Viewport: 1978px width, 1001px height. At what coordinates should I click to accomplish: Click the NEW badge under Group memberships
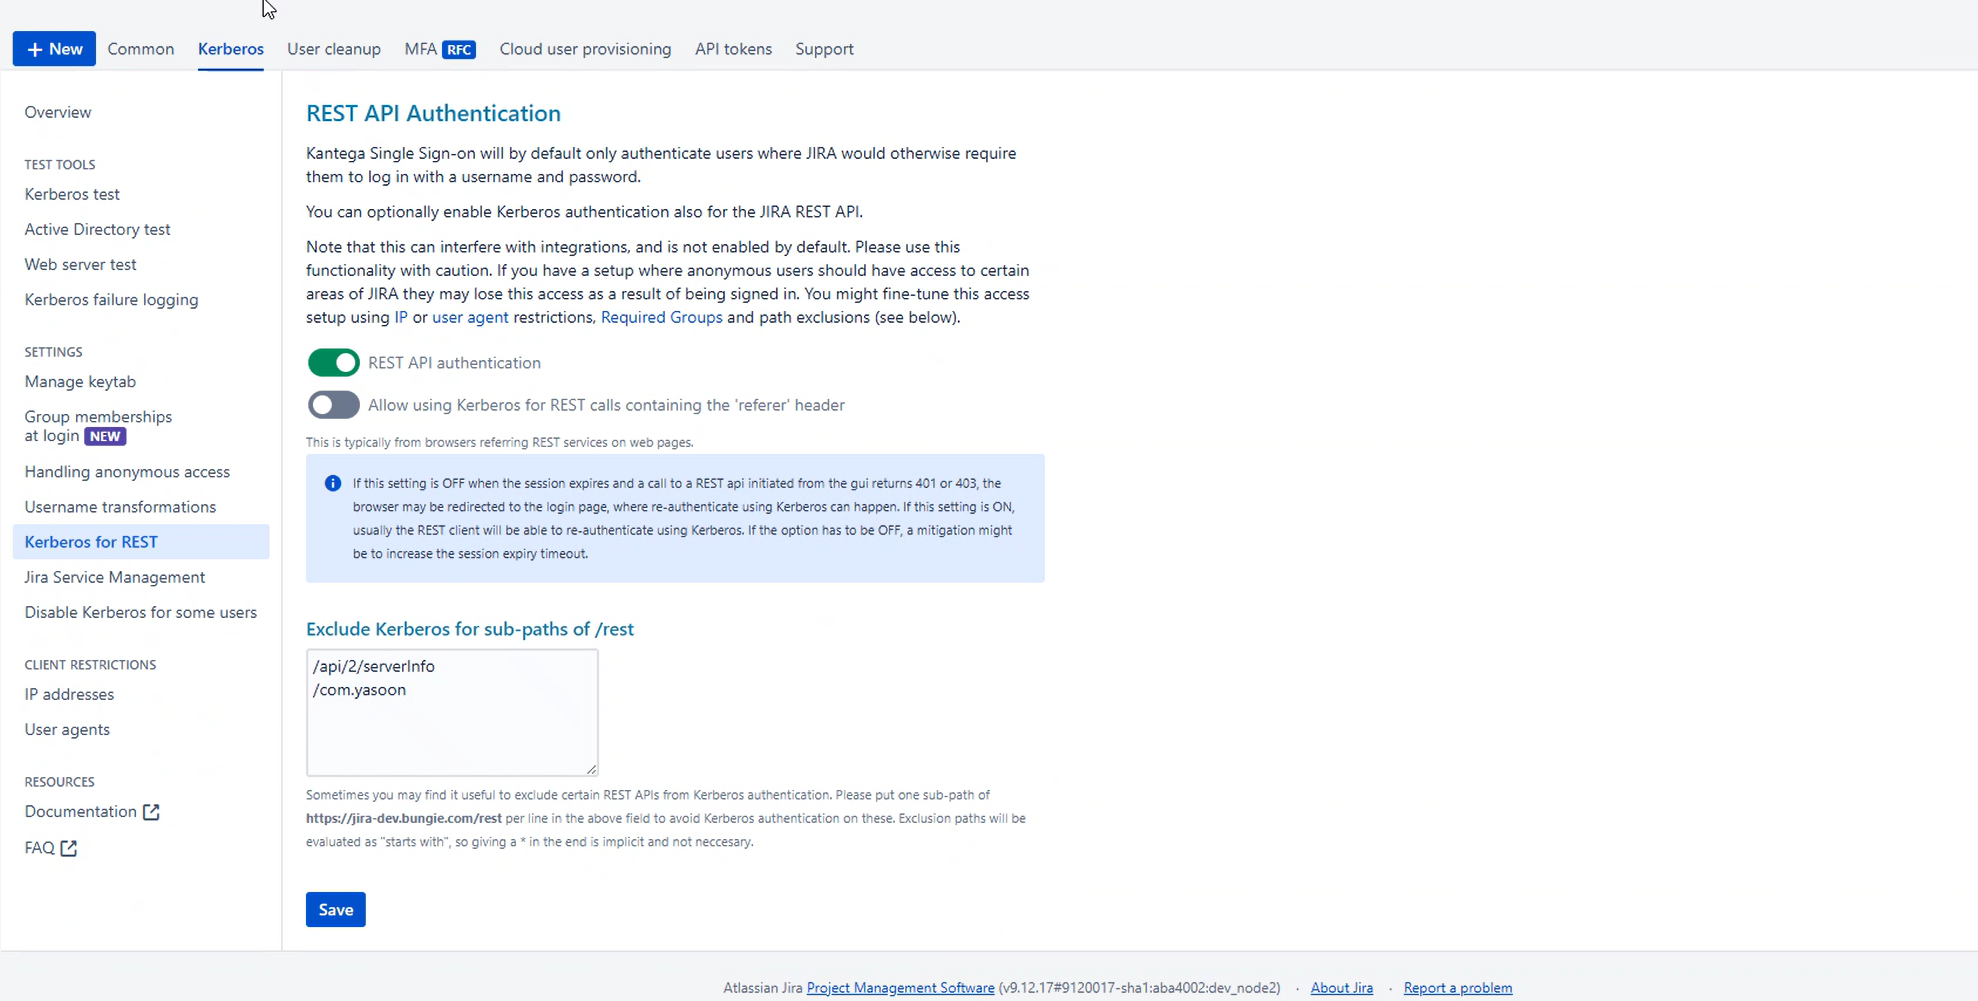coord(105,436)
